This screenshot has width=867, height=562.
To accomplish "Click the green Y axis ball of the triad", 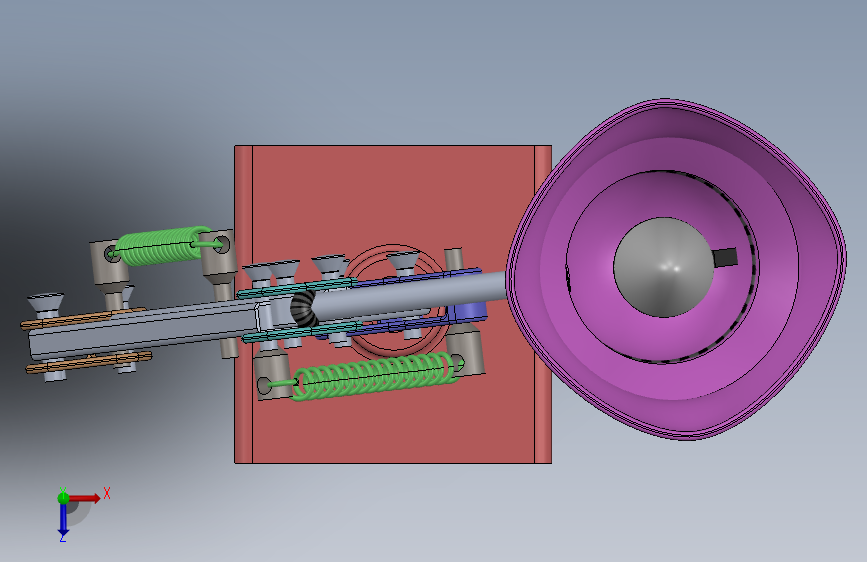I will [x=63, y=498].
